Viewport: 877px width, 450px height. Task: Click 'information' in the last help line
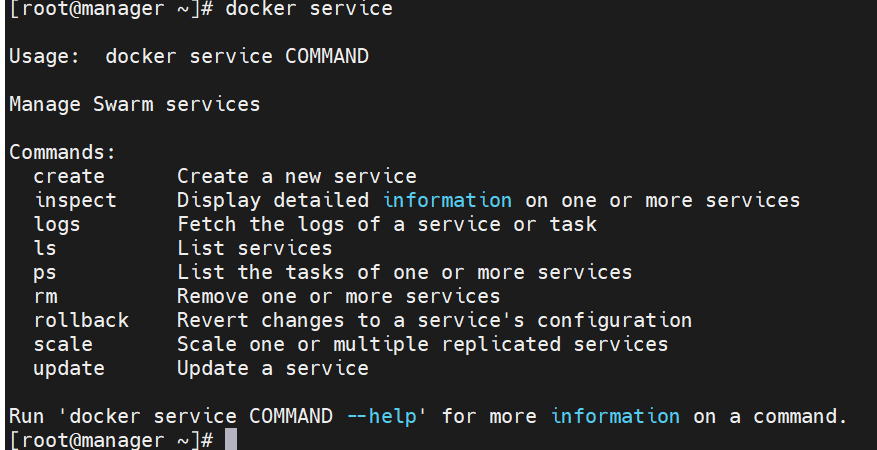(x=615, y=416)
